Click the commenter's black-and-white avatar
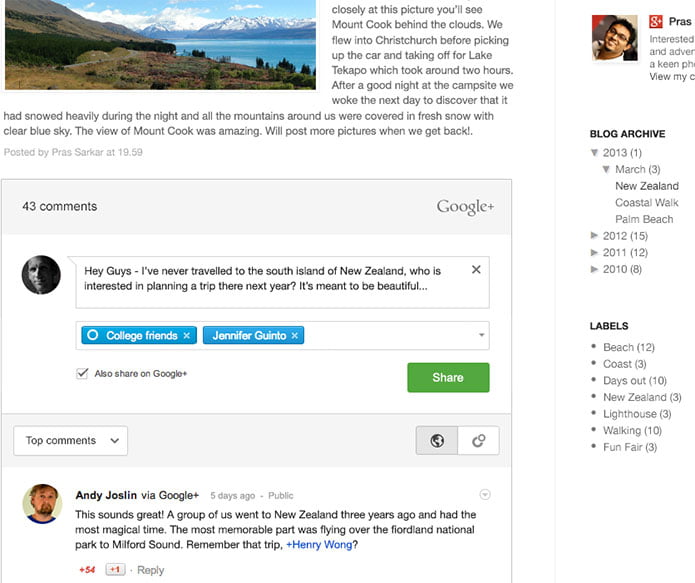This screenshot has height=583, width=695. 41,275
